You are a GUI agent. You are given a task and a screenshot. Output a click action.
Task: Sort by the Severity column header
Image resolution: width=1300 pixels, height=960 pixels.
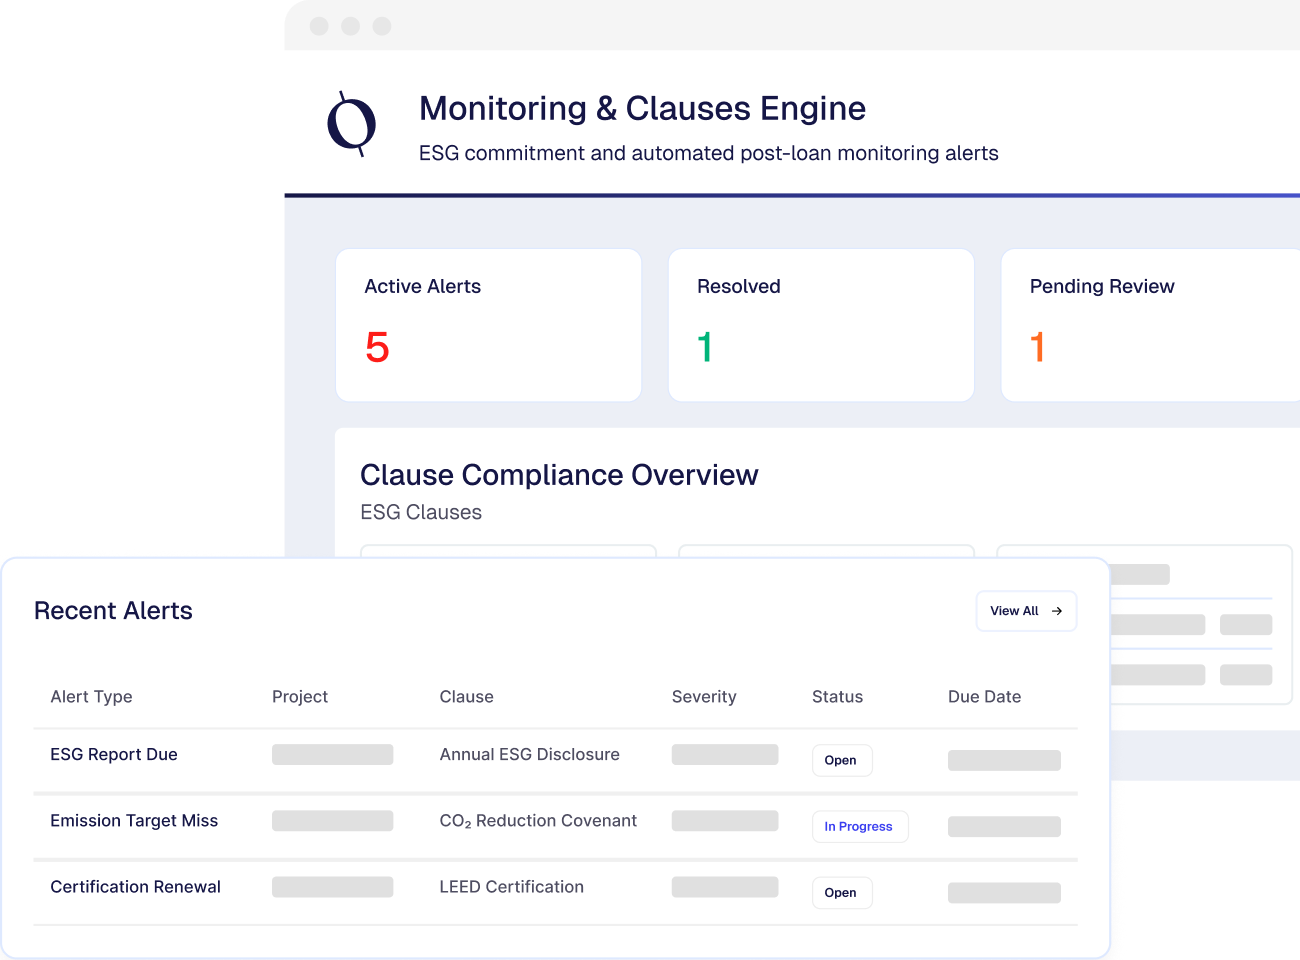pyautogui.click(x=704, y=697)
